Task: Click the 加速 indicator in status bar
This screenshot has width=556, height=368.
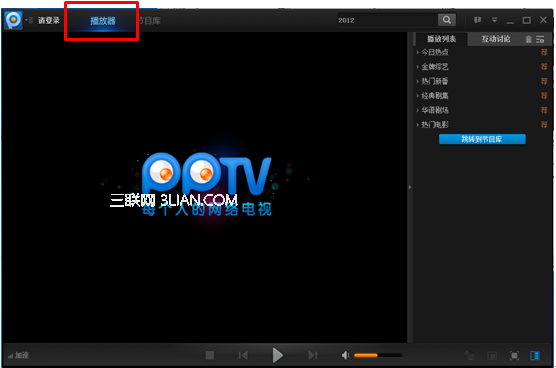Action: tap(18, 355)
